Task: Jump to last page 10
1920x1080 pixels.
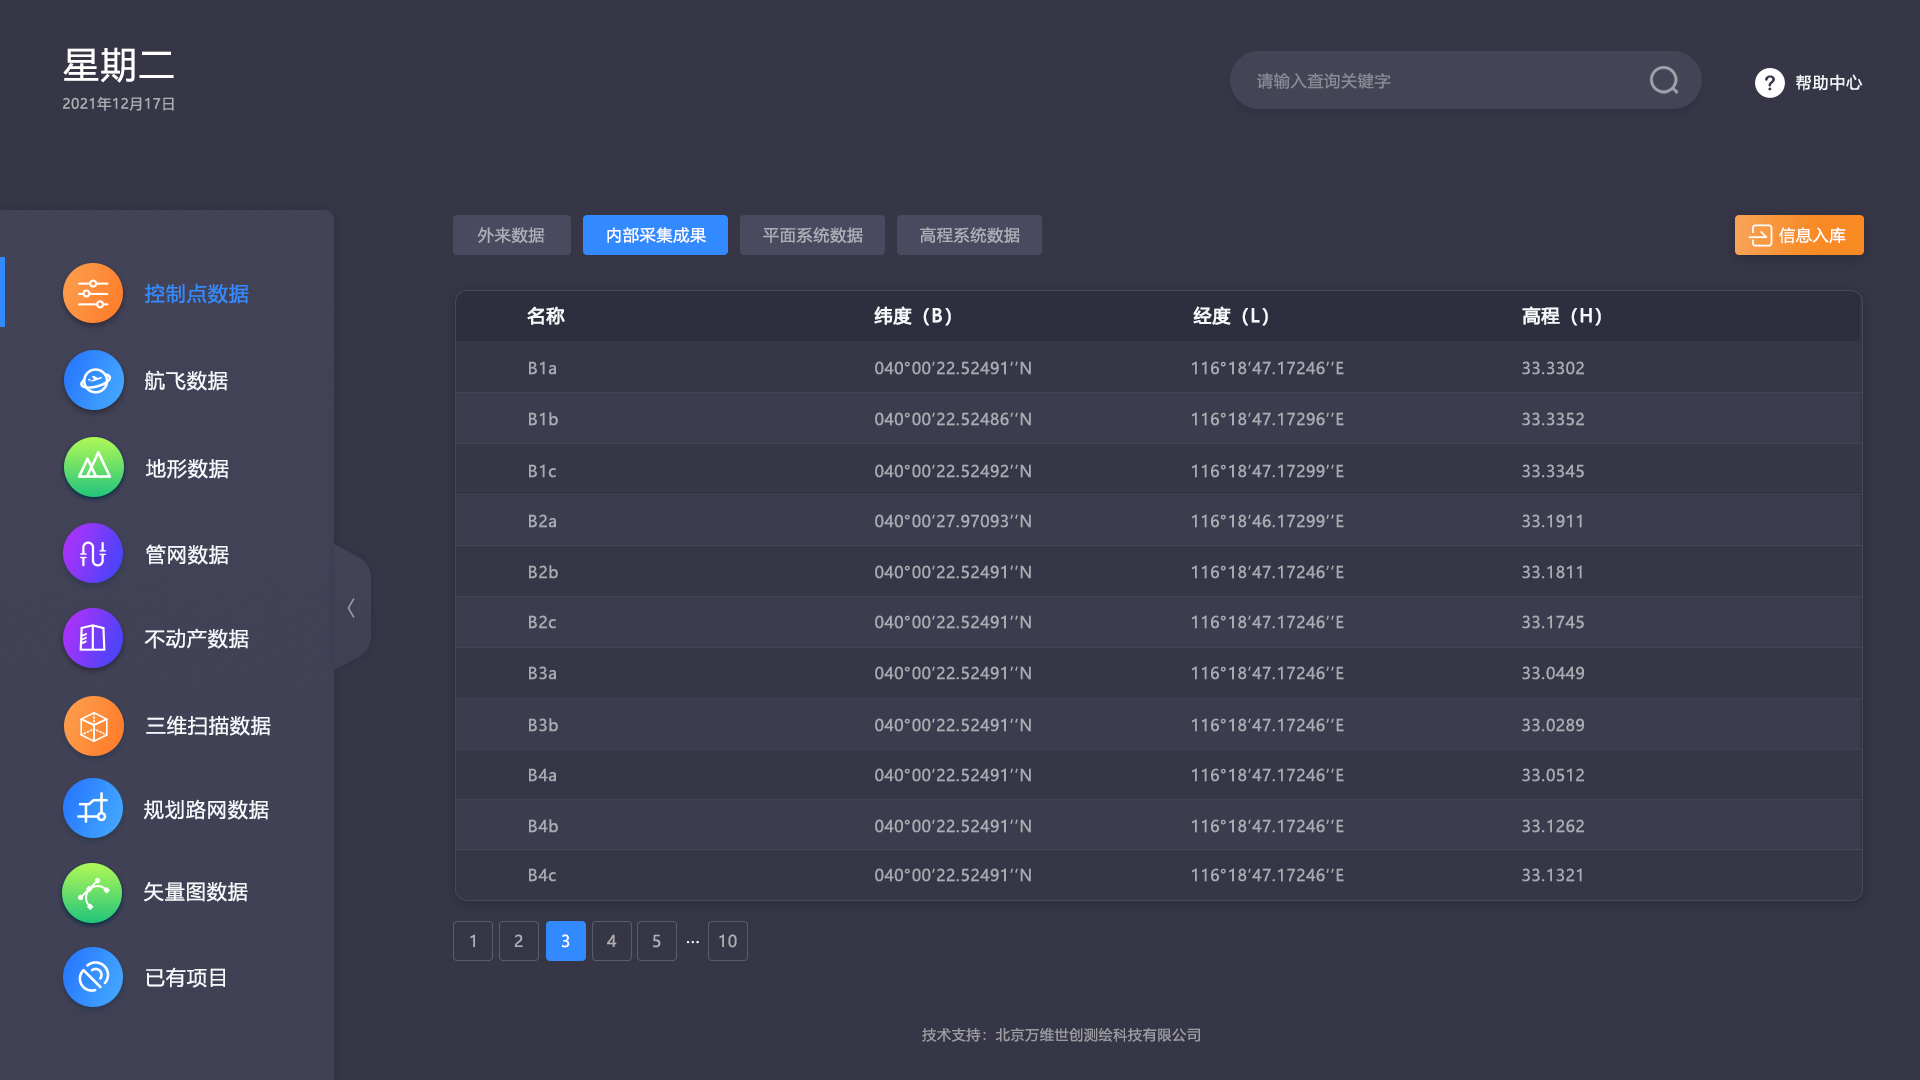Action: (728, 941)
